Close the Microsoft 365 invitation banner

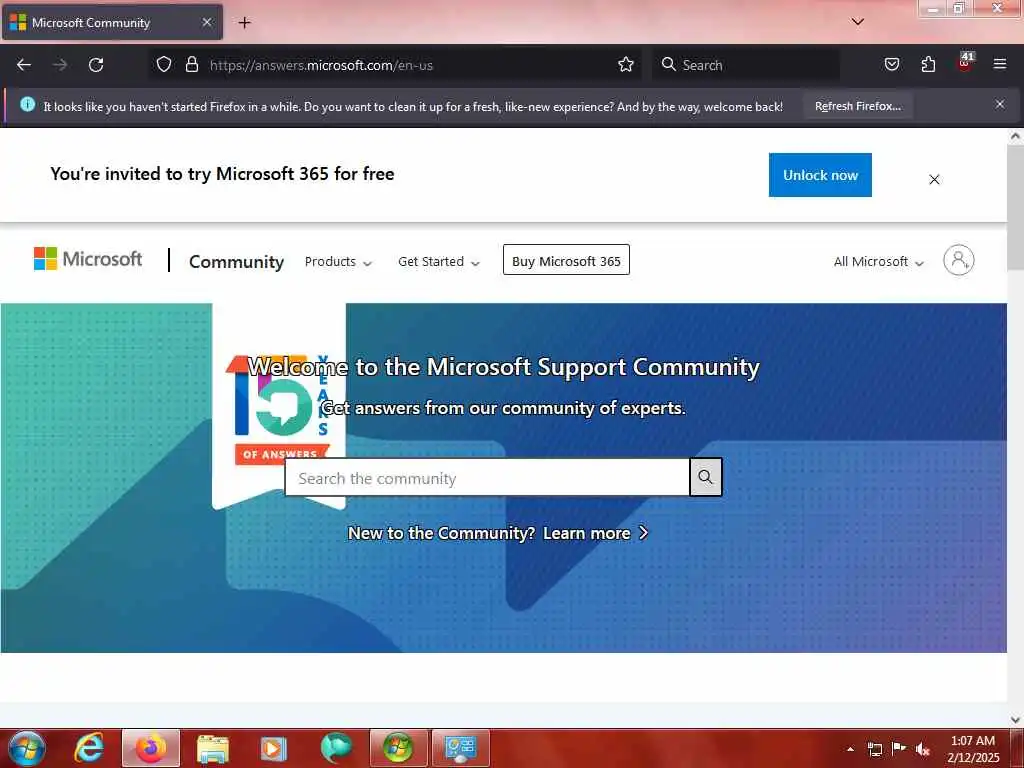coord(935,180)
